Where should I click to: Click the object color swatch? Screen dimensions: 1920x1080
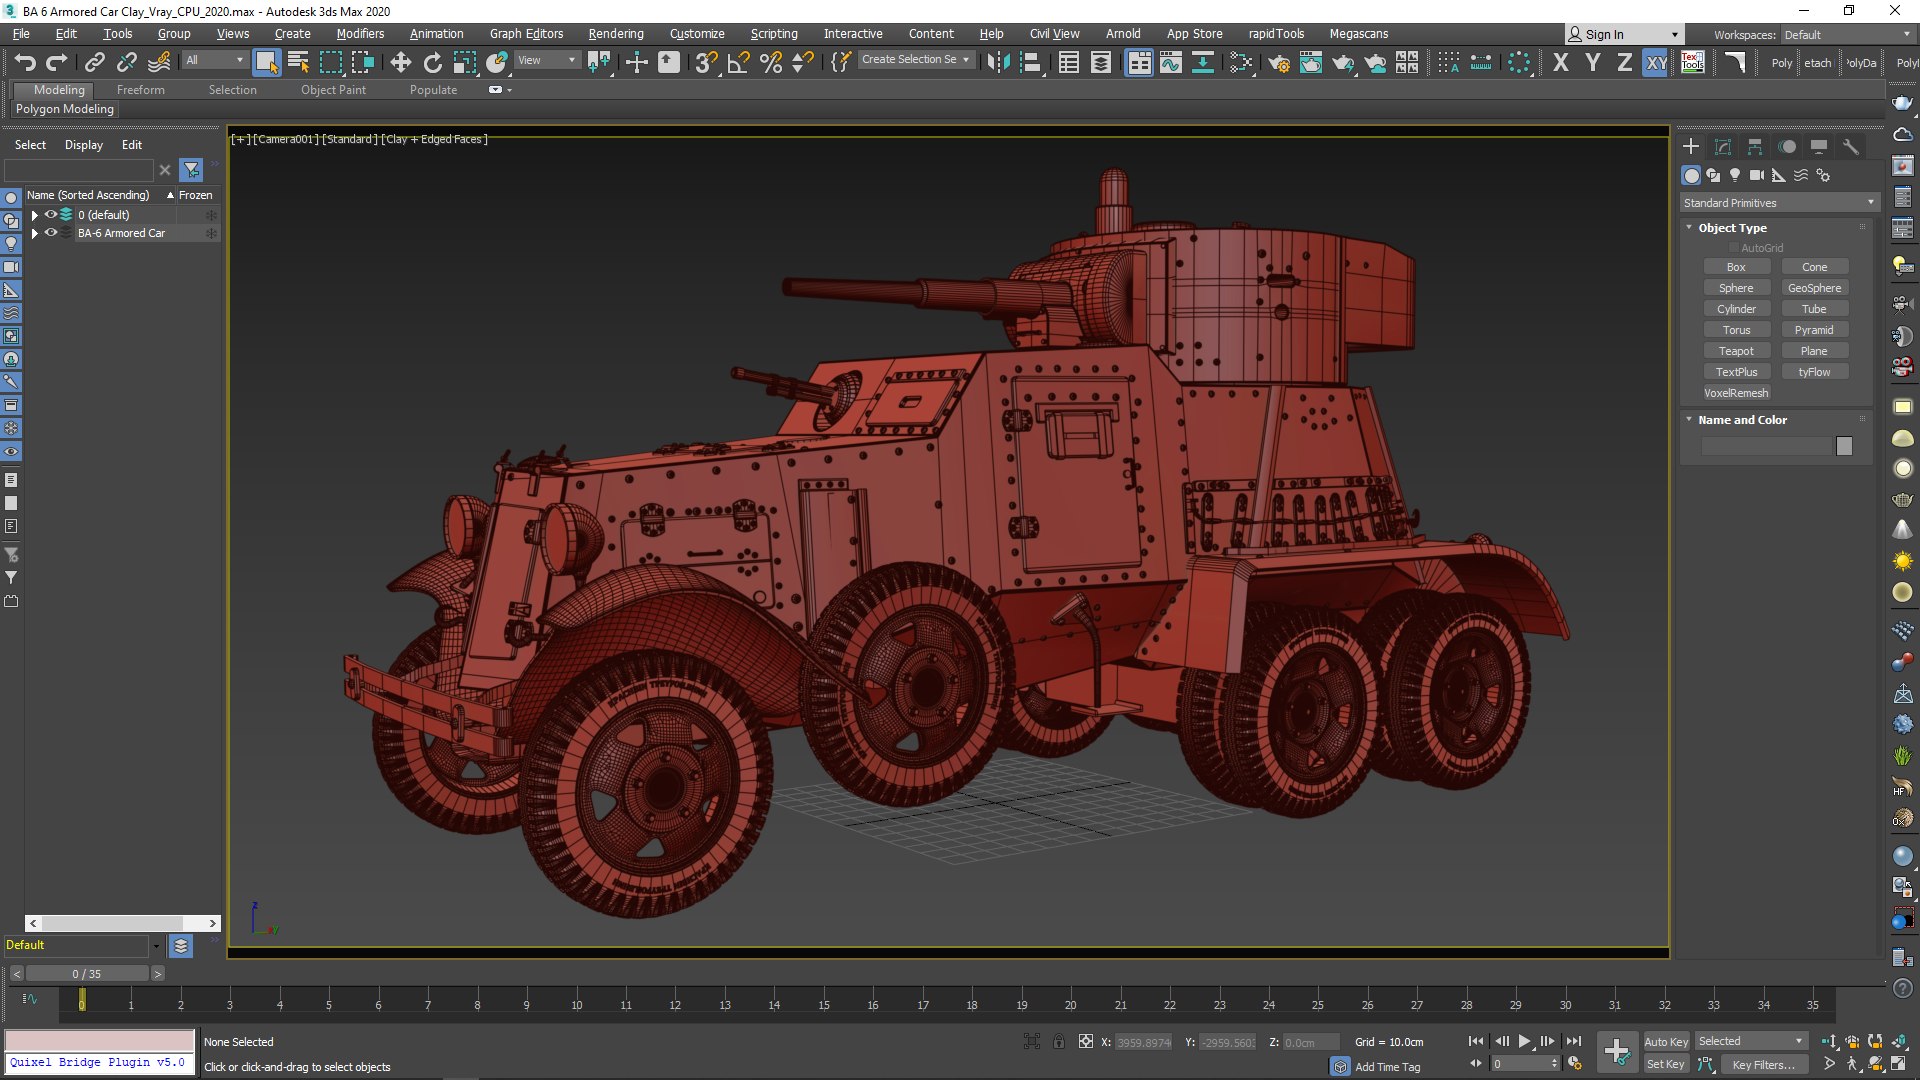click(x=1844, y=447)
